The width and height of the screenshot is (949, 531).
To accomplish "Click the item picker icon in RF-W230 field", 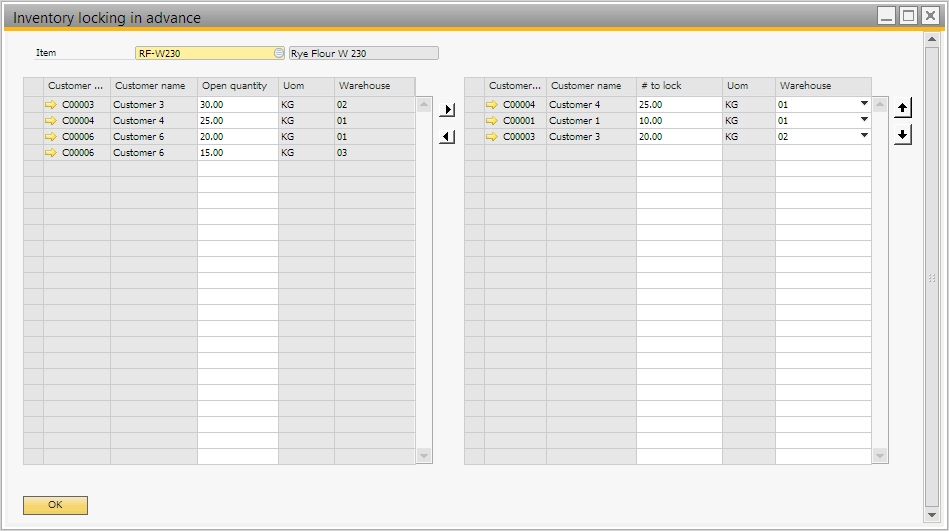I will (279, 53).
